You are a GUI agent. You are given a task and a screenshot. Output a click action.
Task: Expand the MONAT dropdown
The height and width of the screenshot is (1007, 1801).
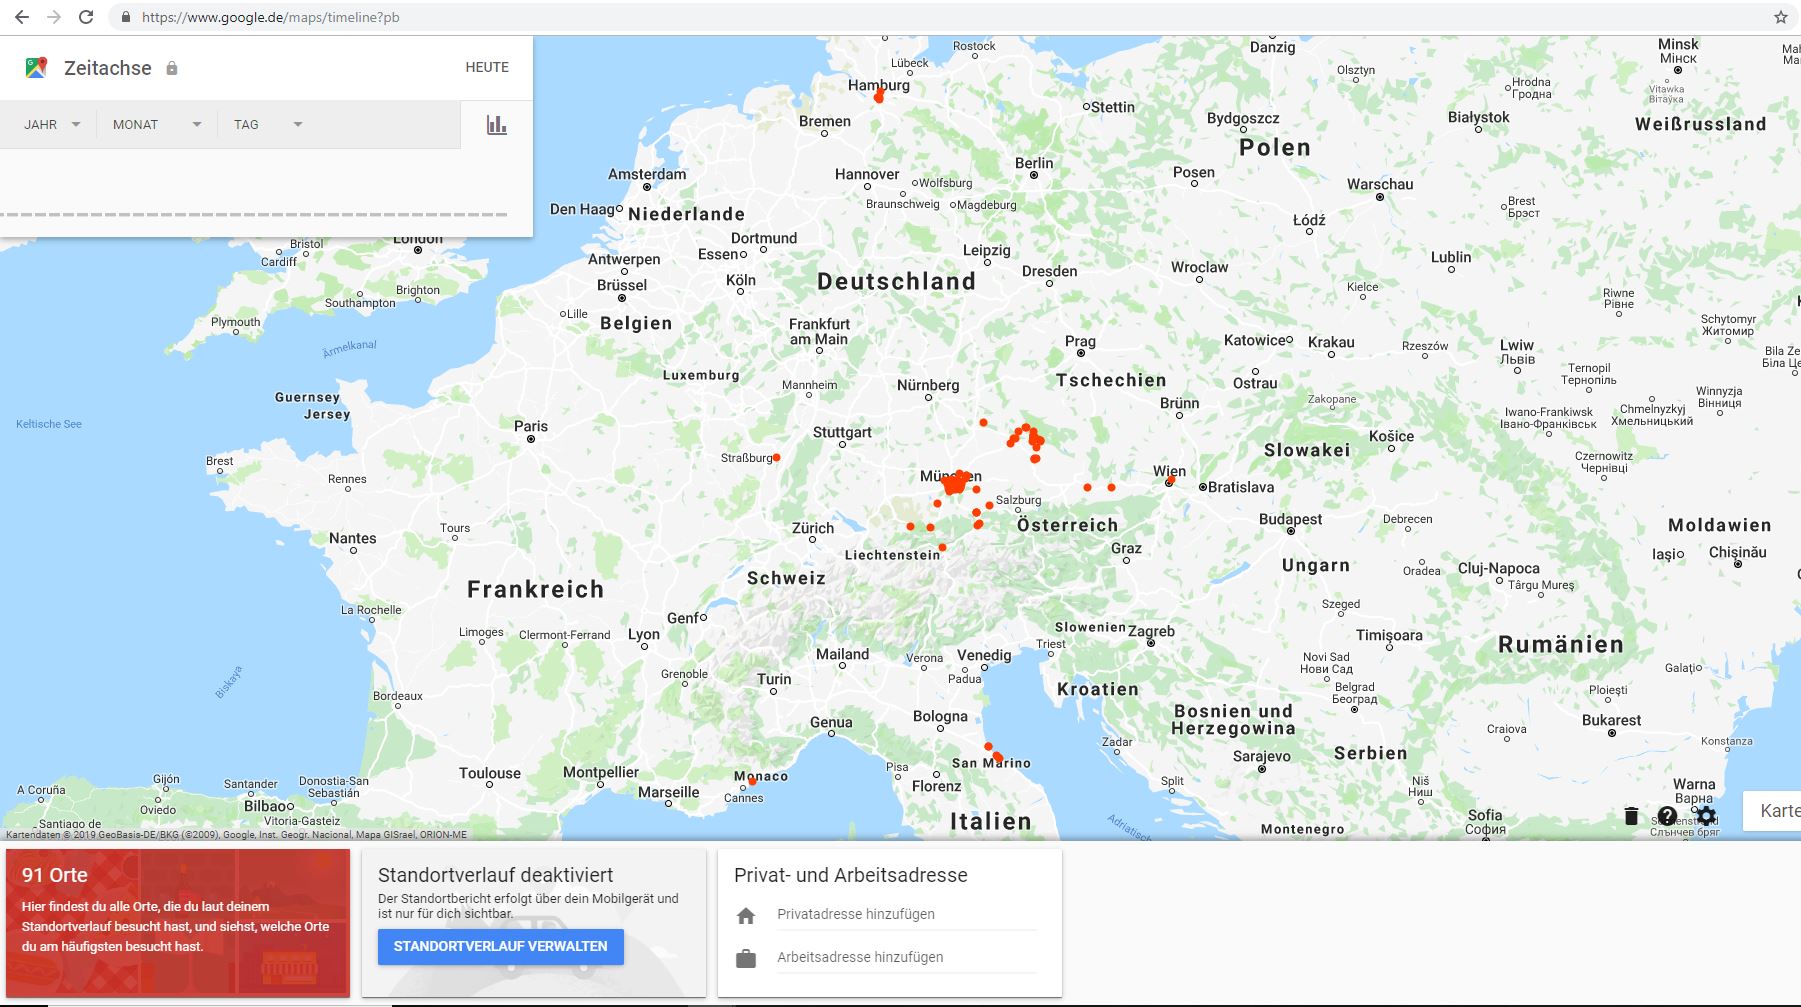[x=157, y=125]
